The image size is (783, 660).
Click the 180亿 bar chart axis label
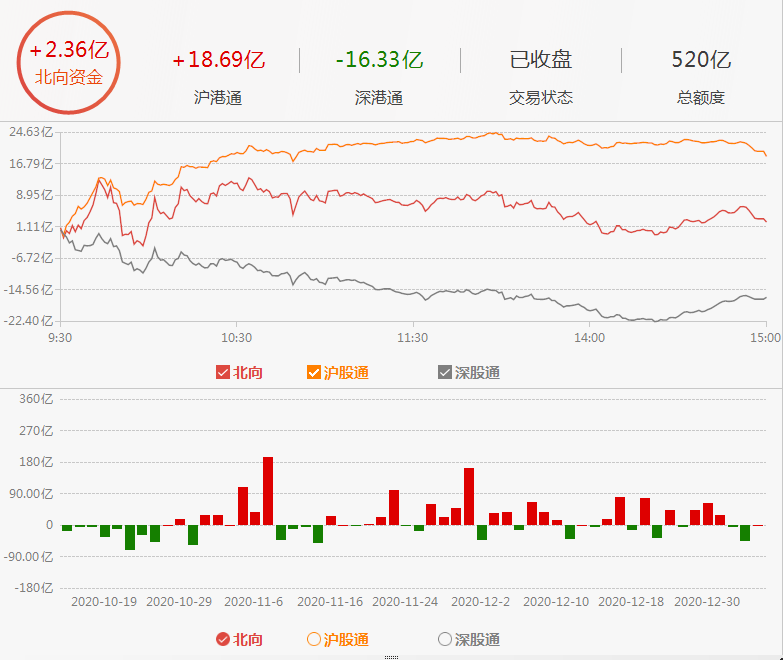(36, 462)
